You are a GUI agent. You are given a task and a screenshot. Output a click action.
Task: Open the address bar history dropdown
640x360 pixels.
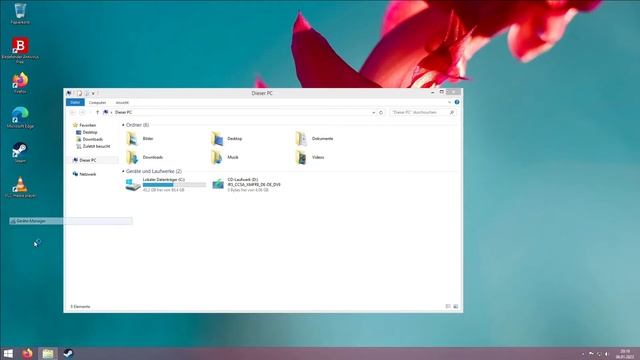[373, 112]
